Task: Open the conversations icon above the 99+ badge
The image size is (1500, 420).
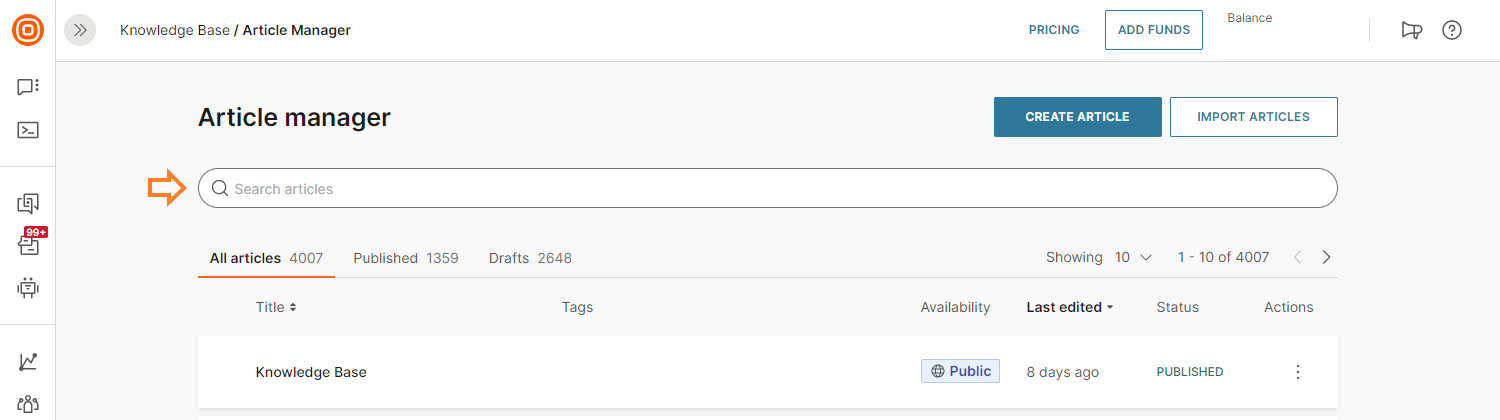Action: 28,204
